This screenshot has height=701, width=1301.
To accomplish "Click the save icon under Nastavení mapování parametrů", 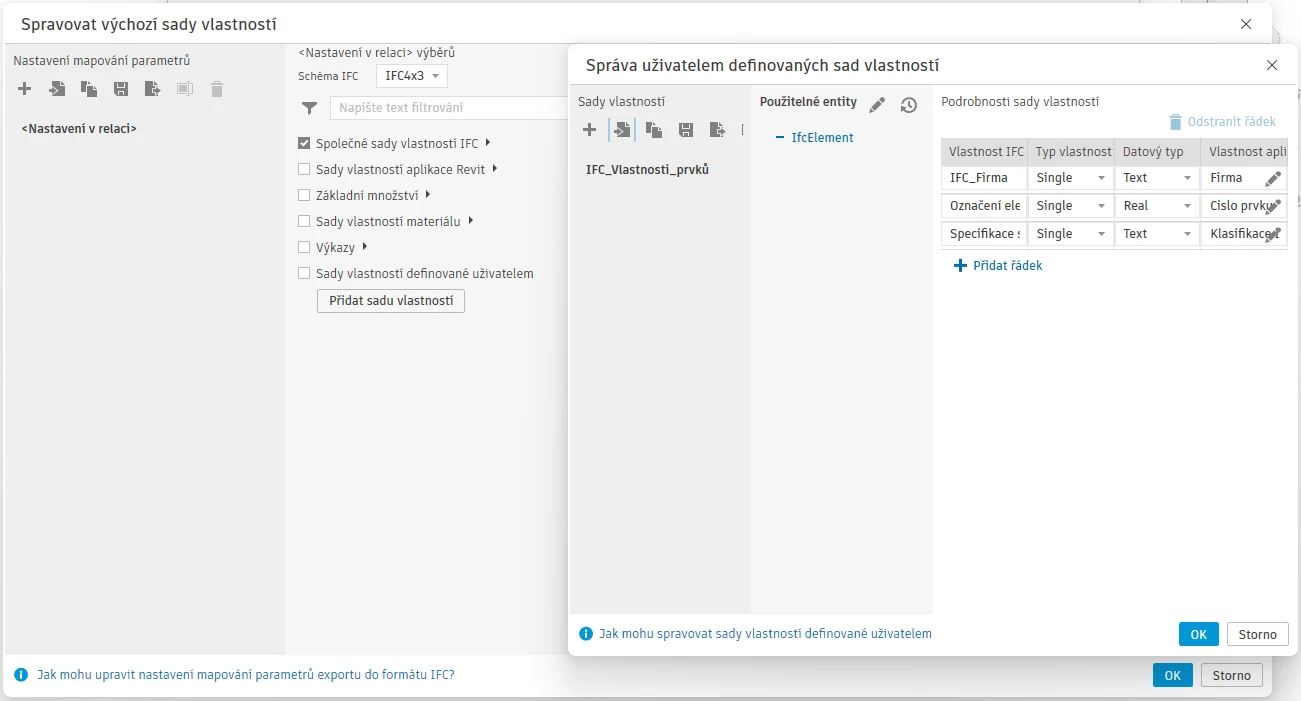I will (121, 89).
